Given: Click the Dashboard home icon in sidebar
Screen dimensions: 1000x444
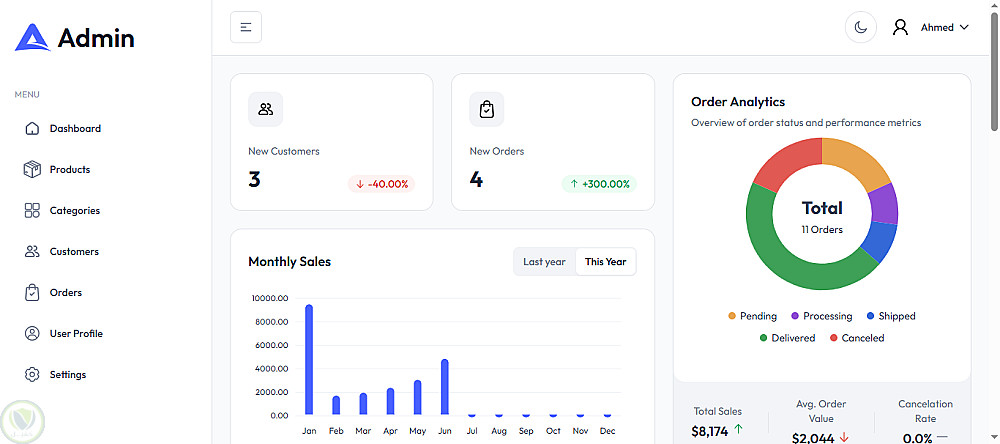Looking at the screenshot, I should (32, 129).
